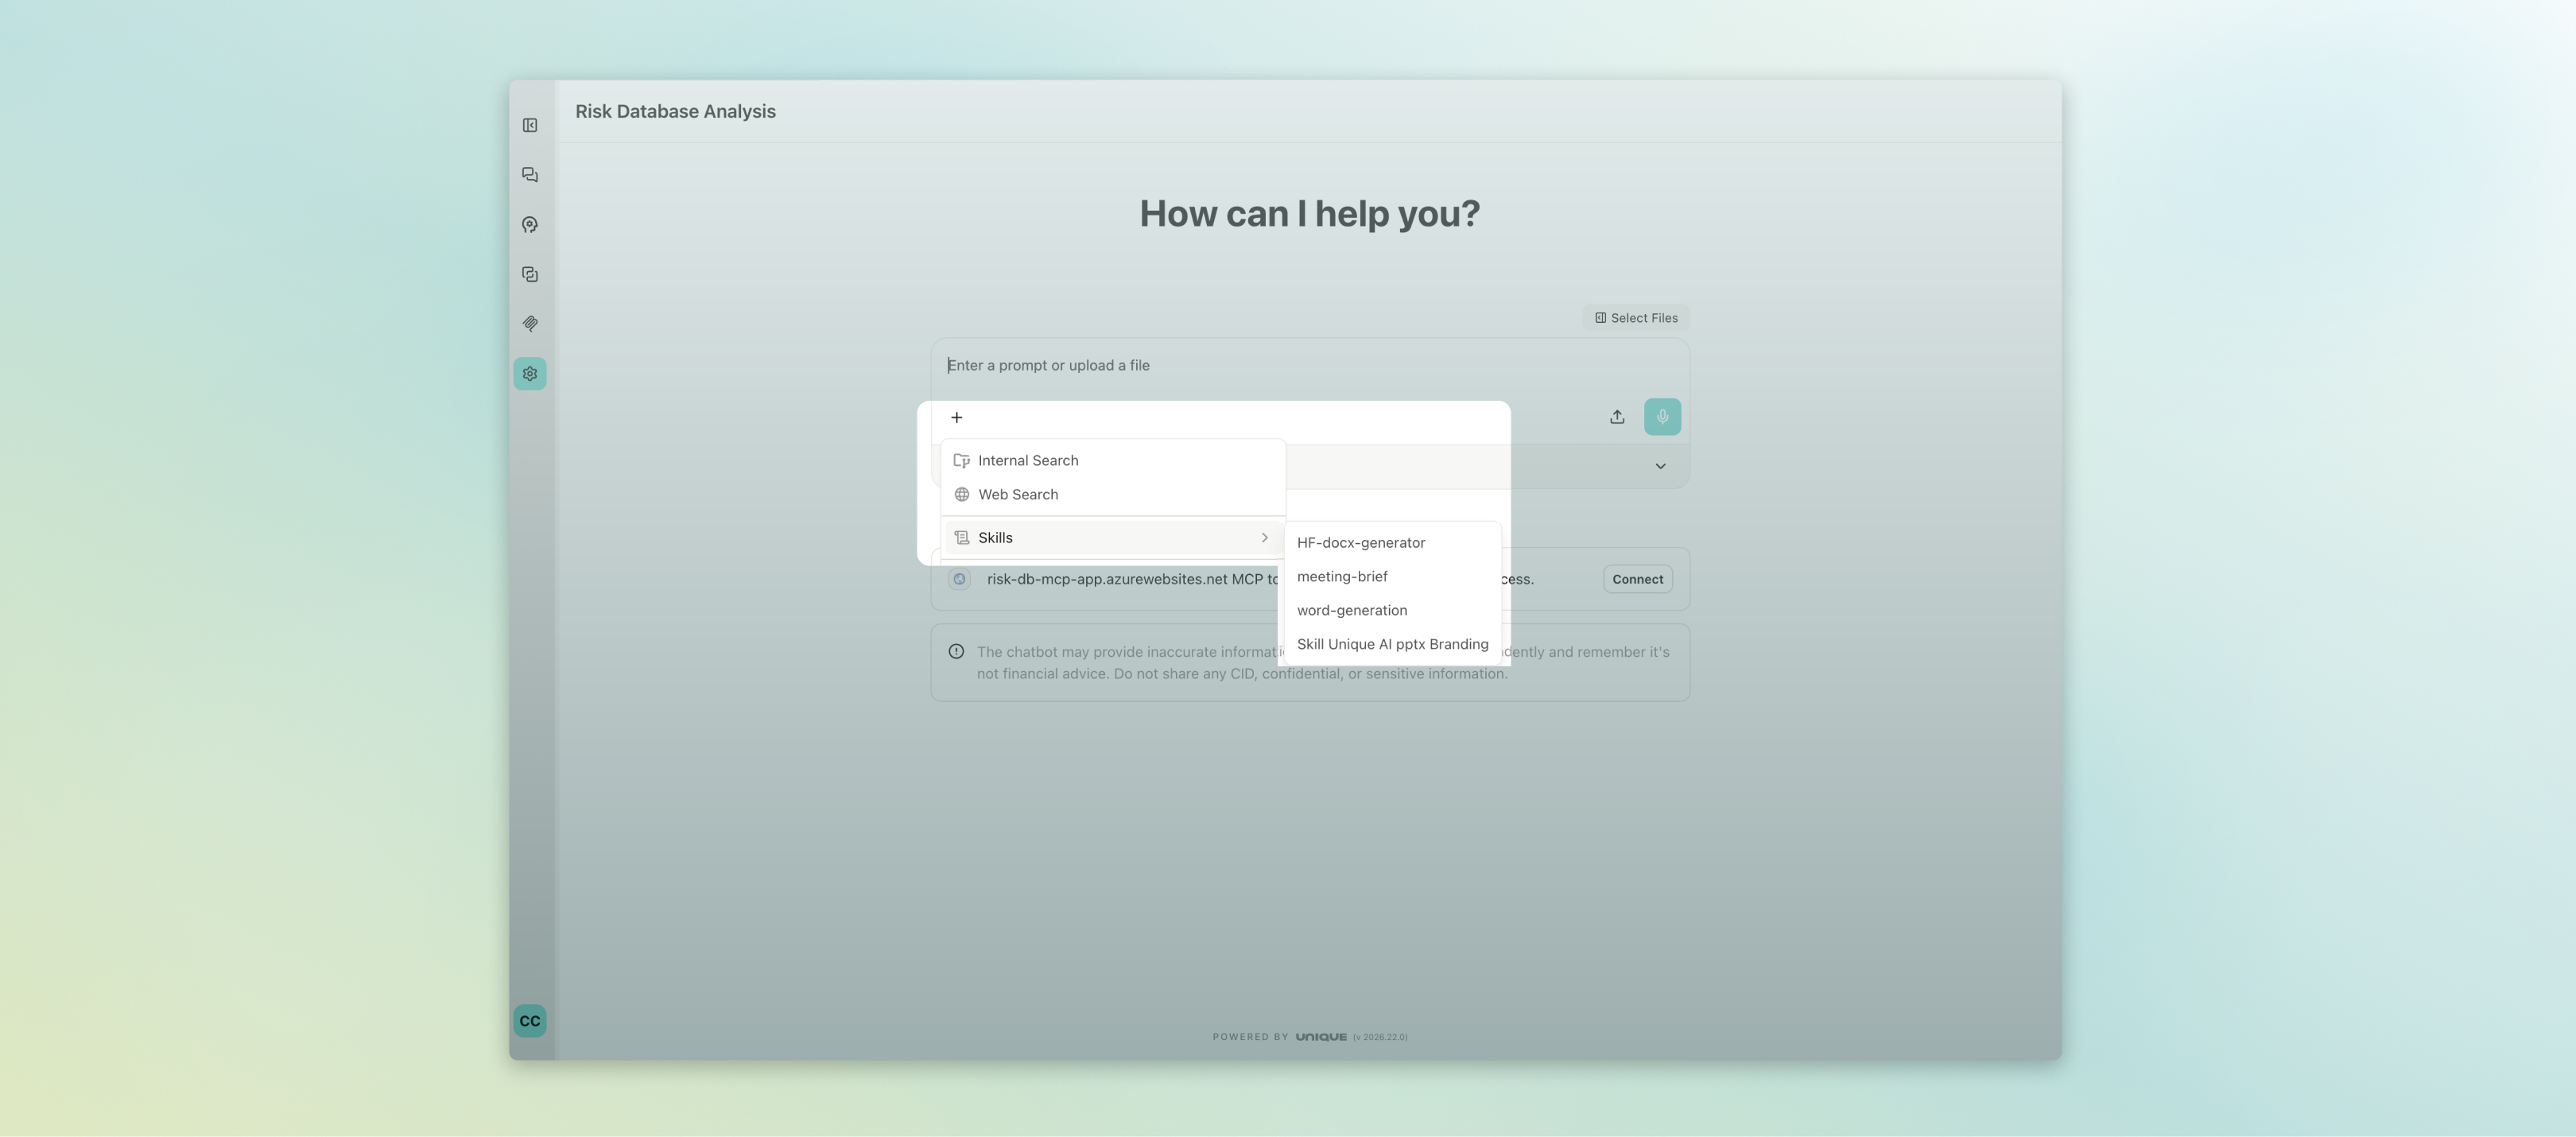This screenshot has width=2576, height=1137.
Task: Expand the chevron below the microphone
Action: (x=1660, y=466)
